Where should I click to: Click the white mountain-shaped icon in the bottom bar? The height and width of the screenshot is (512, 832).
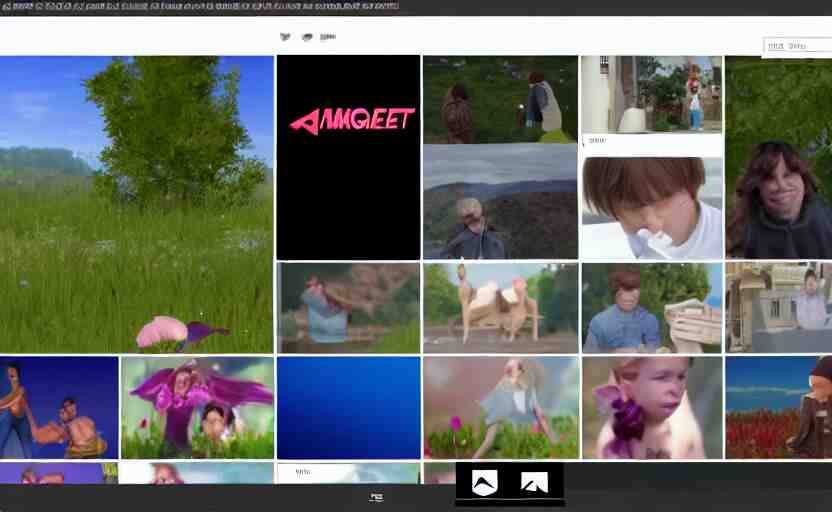coord(534,484)
